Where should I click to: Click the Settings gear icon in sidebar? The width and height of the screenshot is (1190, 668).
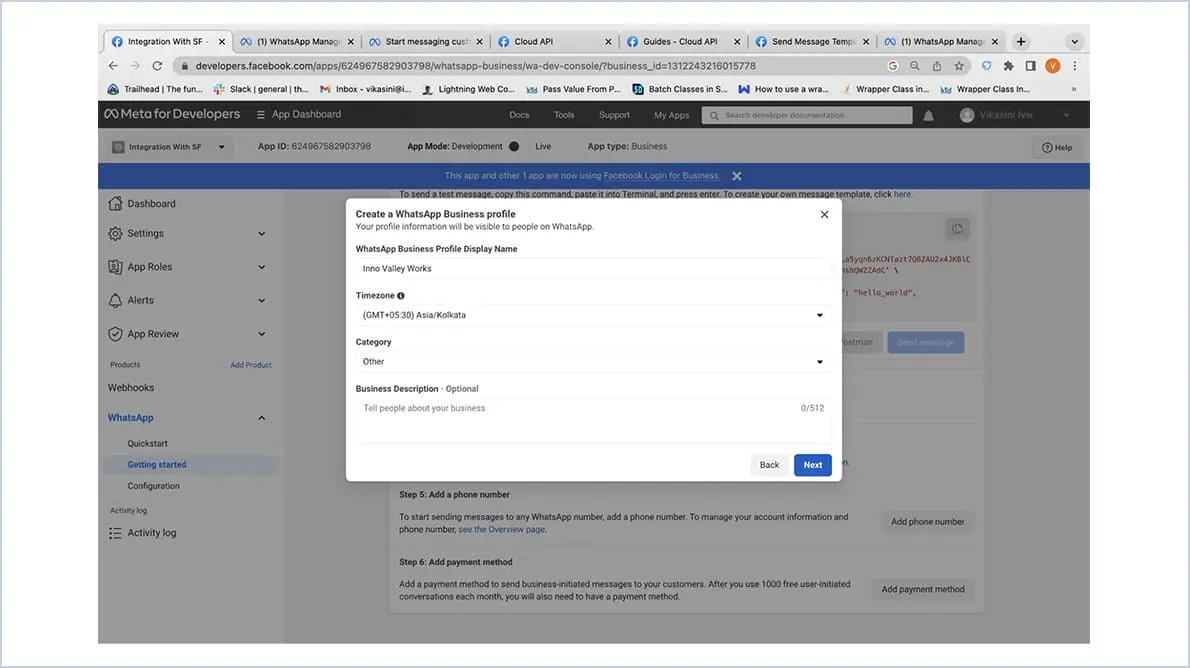pyautogui.click(x=115, y=234)
